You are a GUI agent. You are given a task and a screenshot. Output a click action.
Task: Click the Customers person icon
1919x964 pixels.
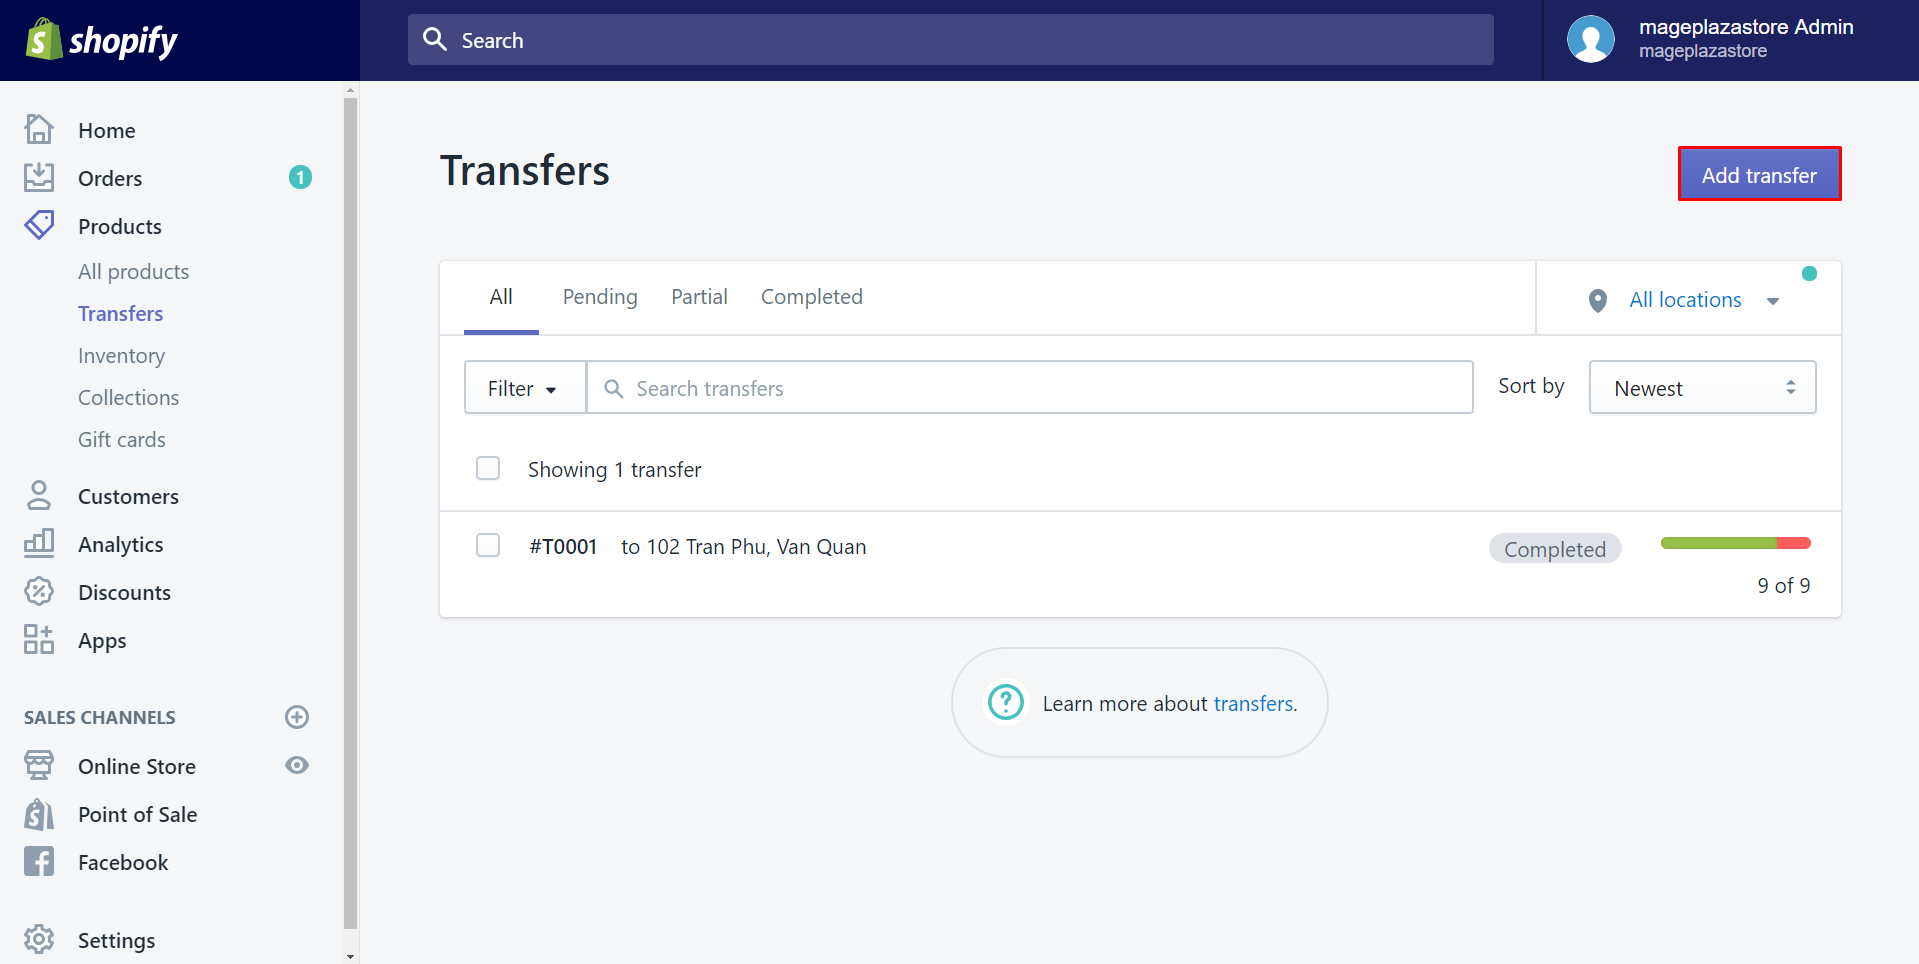[x=39, y=495]
